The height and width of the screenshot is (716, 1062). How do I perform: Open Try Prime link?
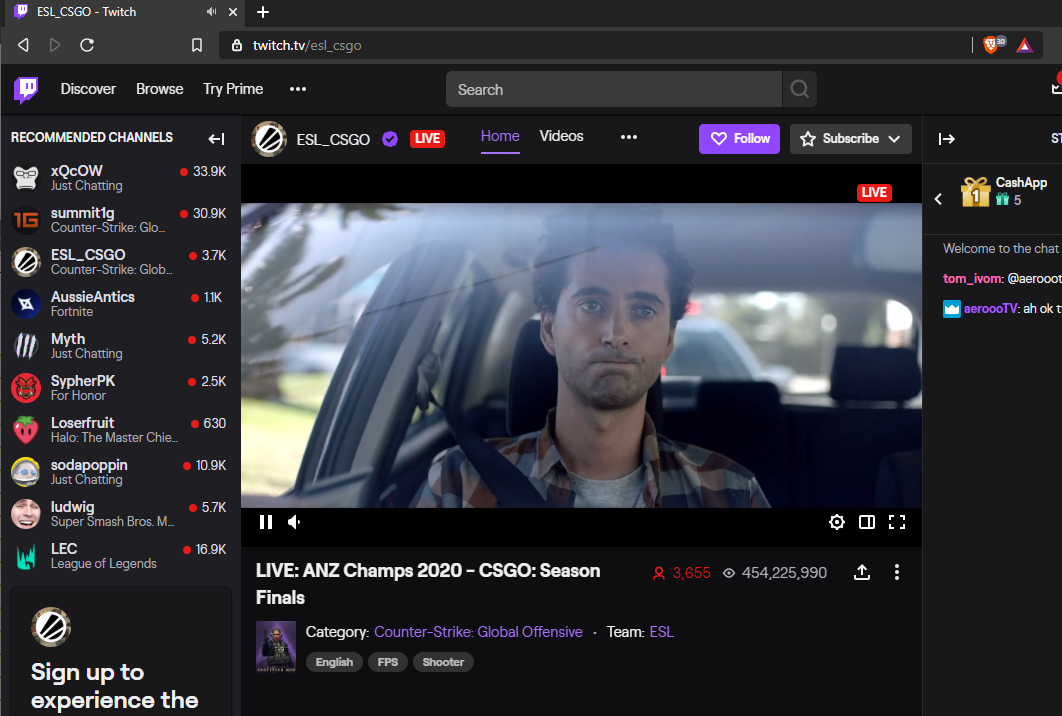point(233,89)
